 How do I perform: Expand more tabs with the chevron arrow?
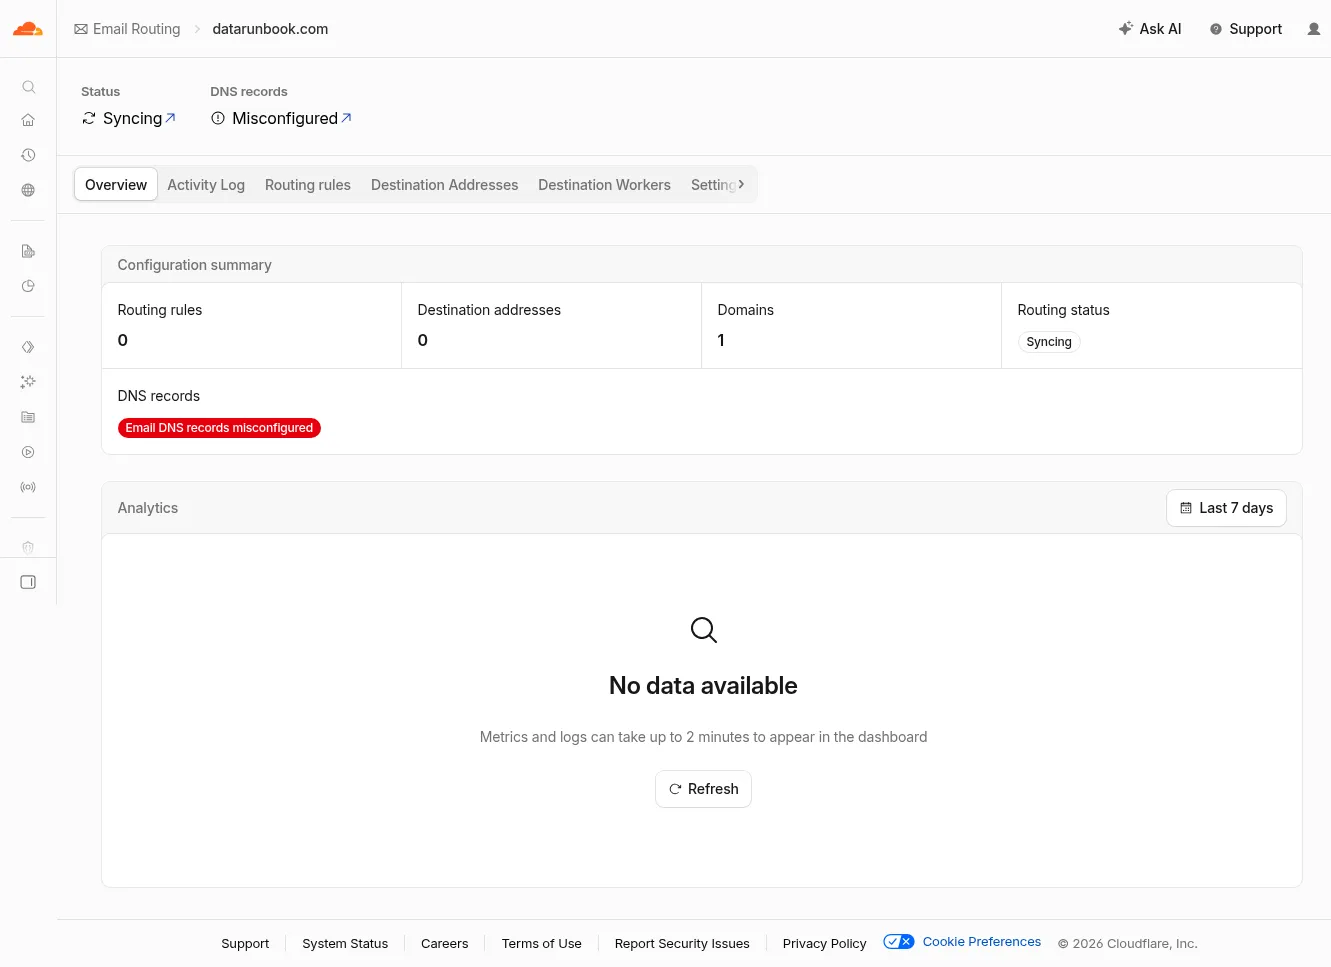[741, 184]
